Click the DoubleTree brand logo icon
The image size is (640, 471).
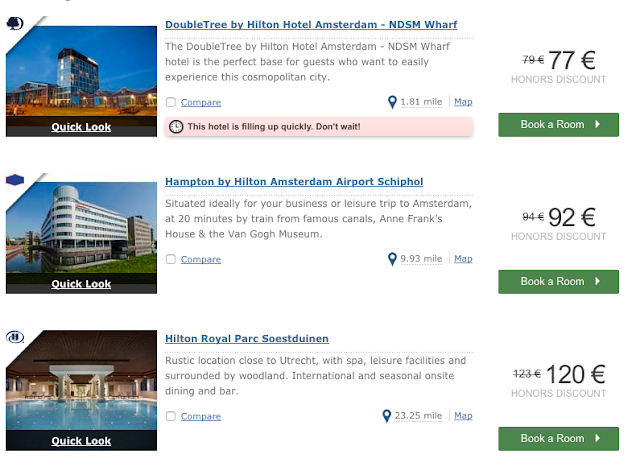[15, 23]
